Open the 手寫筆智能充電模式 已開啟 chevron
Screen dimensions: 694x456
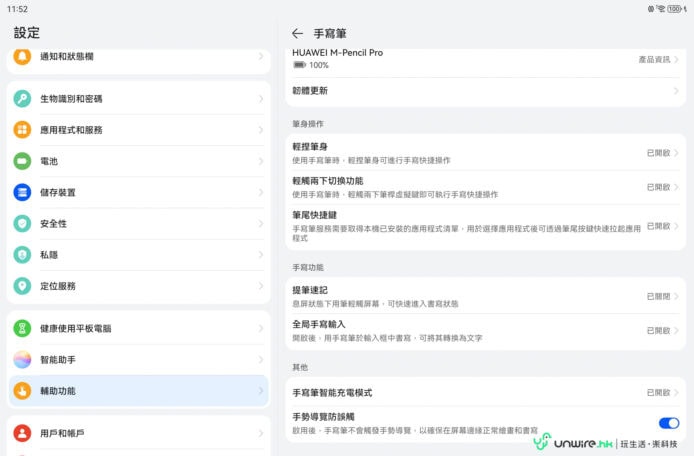(x=676, y=393)
